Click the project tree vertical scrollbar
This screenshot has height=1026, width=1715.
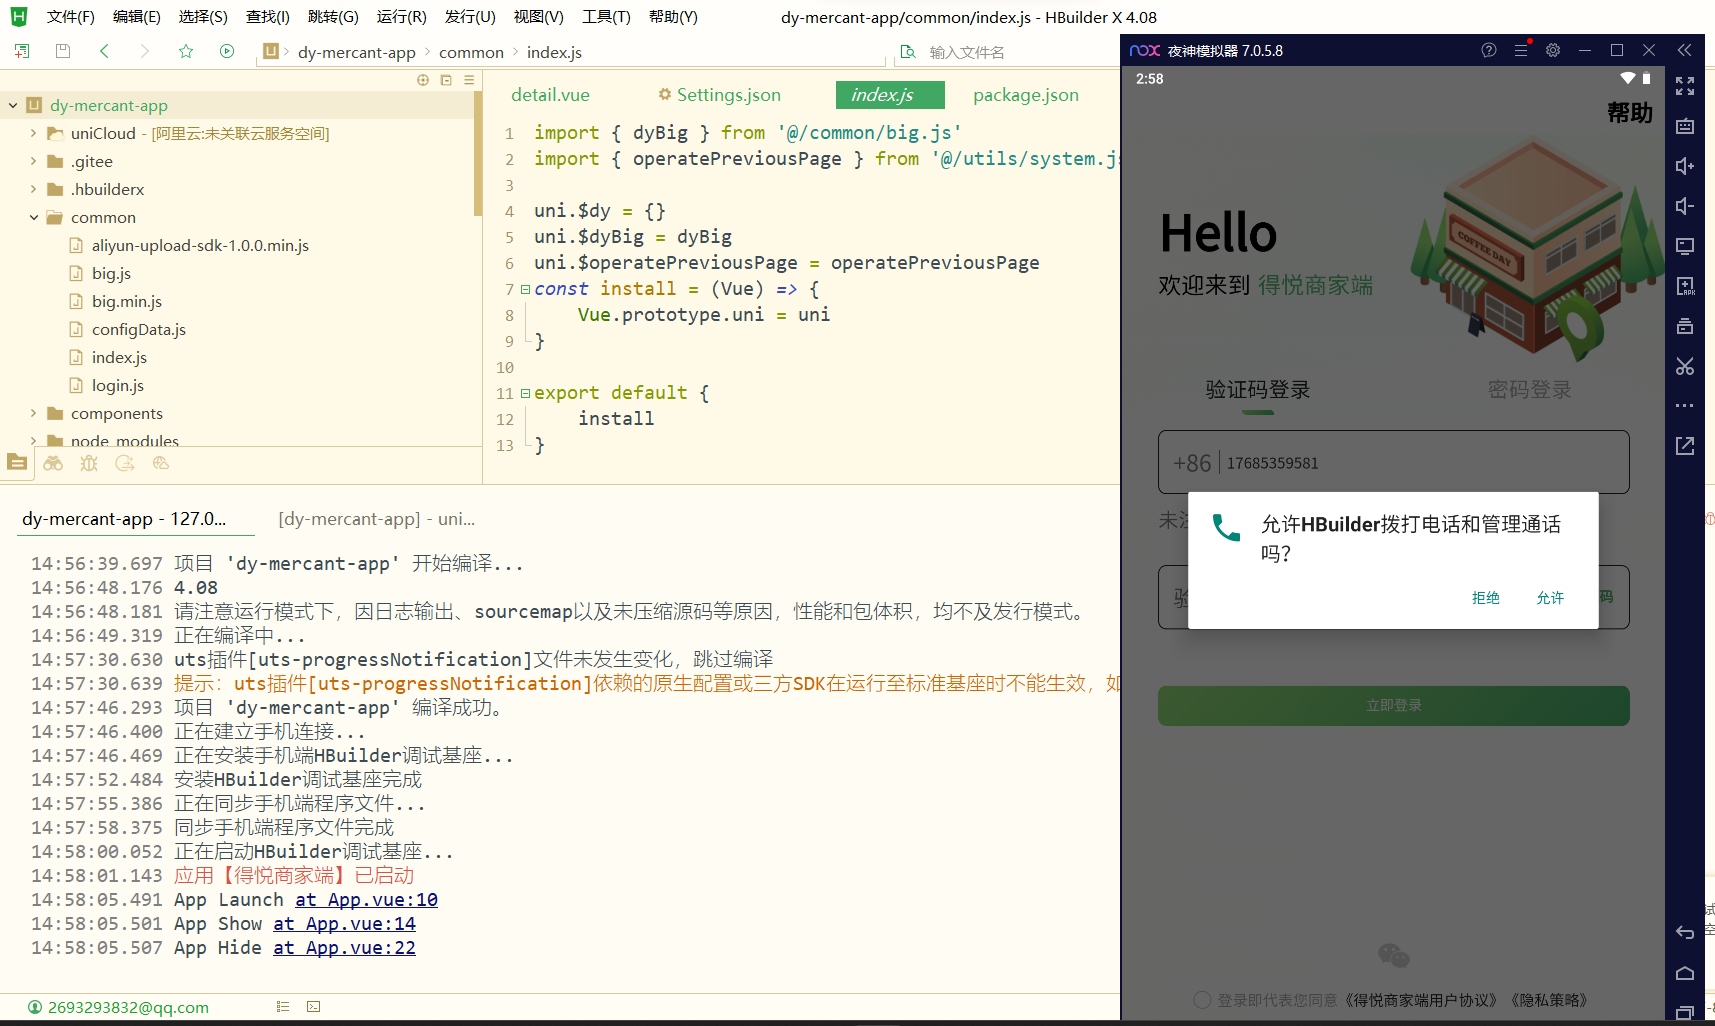pos(478,153)
